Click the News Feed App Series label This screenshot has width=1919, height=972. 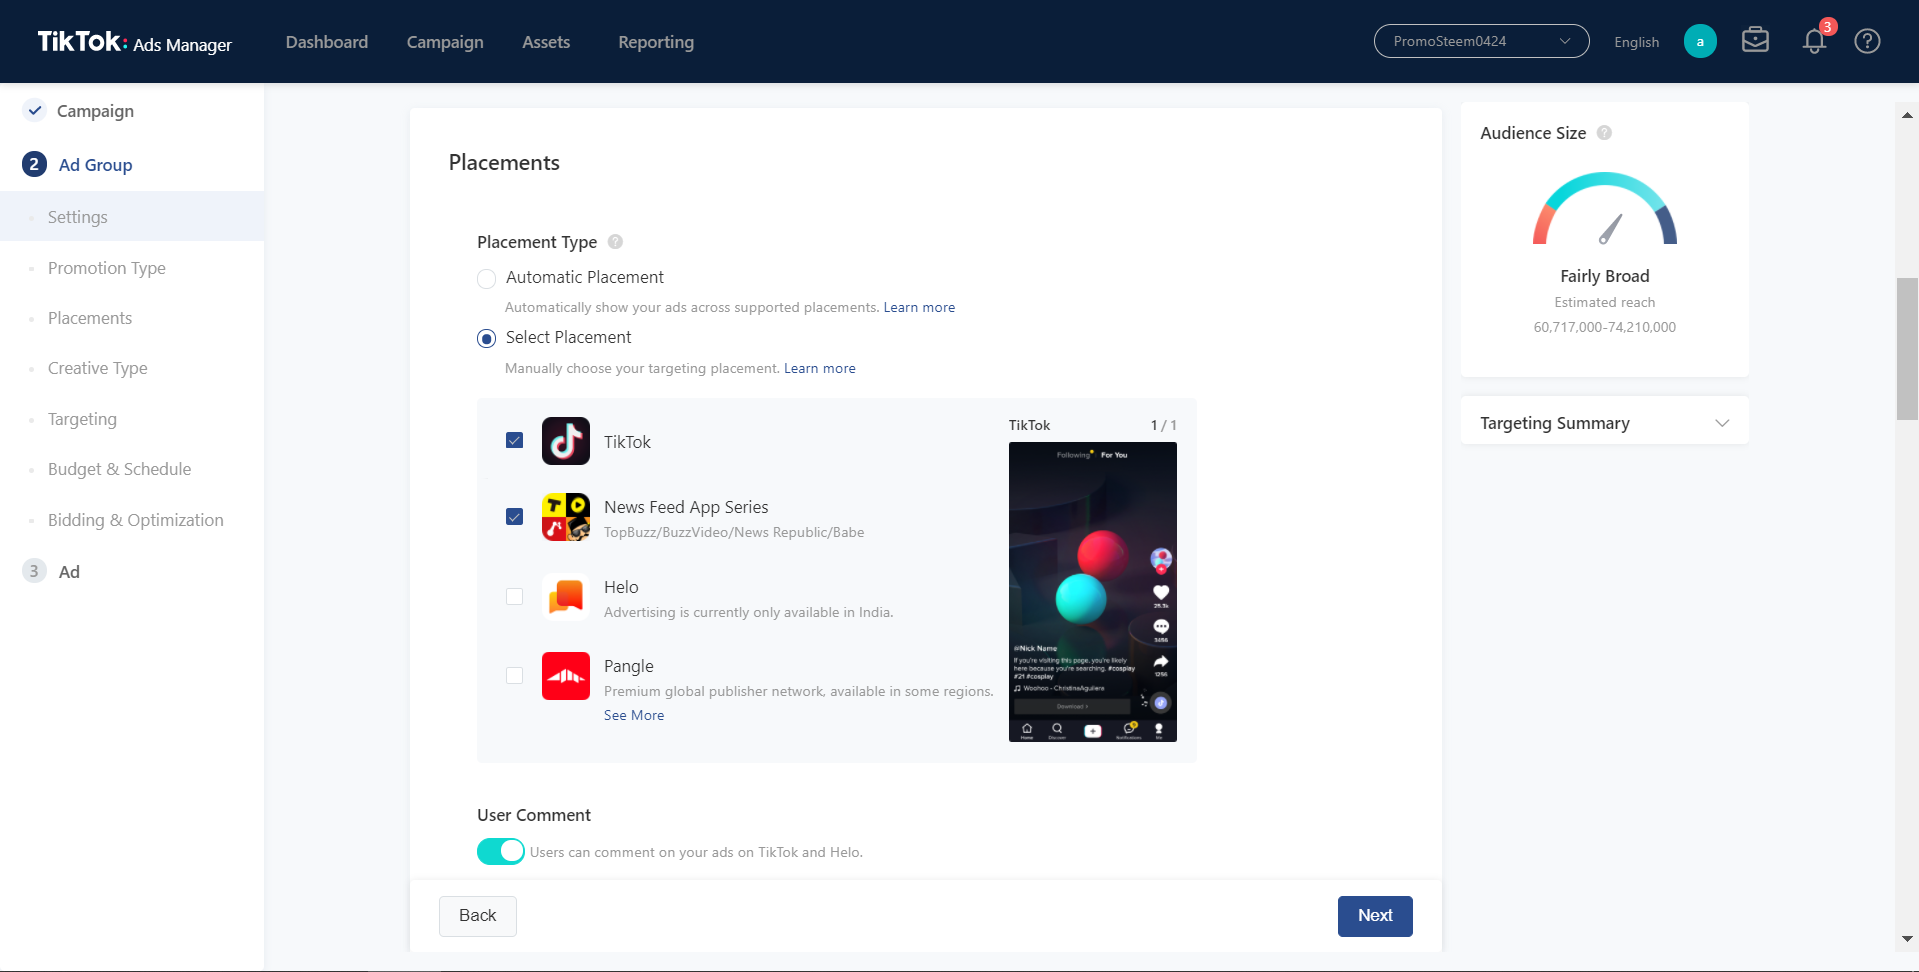coord(686,507)
